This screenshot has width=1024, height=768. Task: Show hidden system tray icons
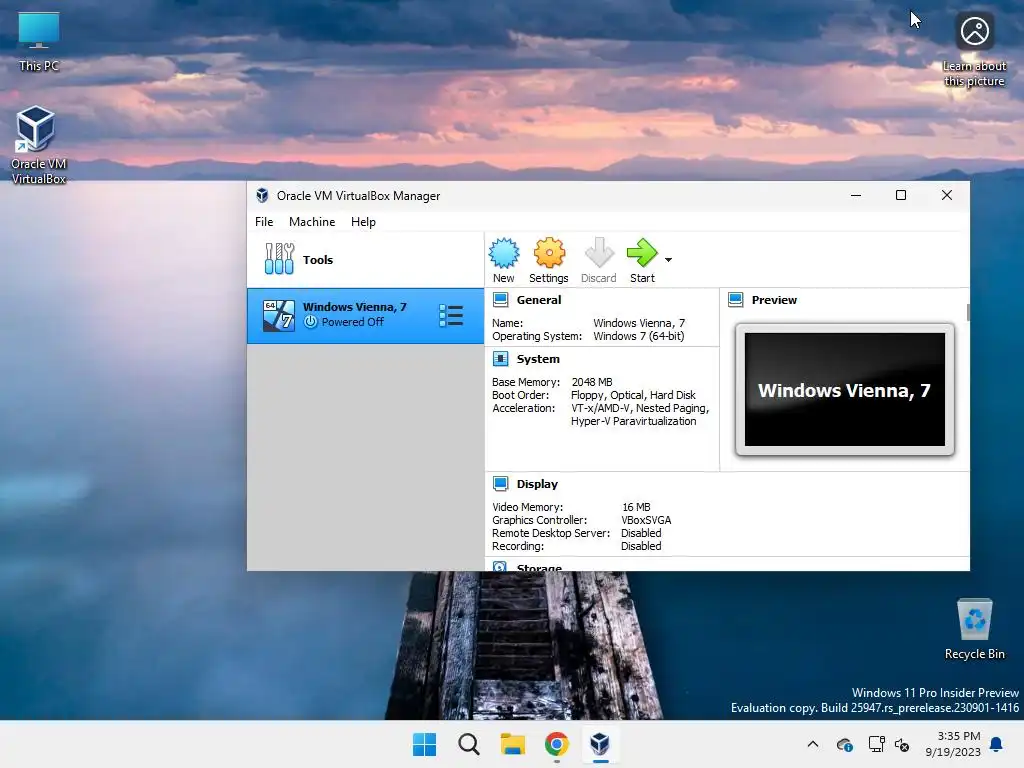click(812, 744)
